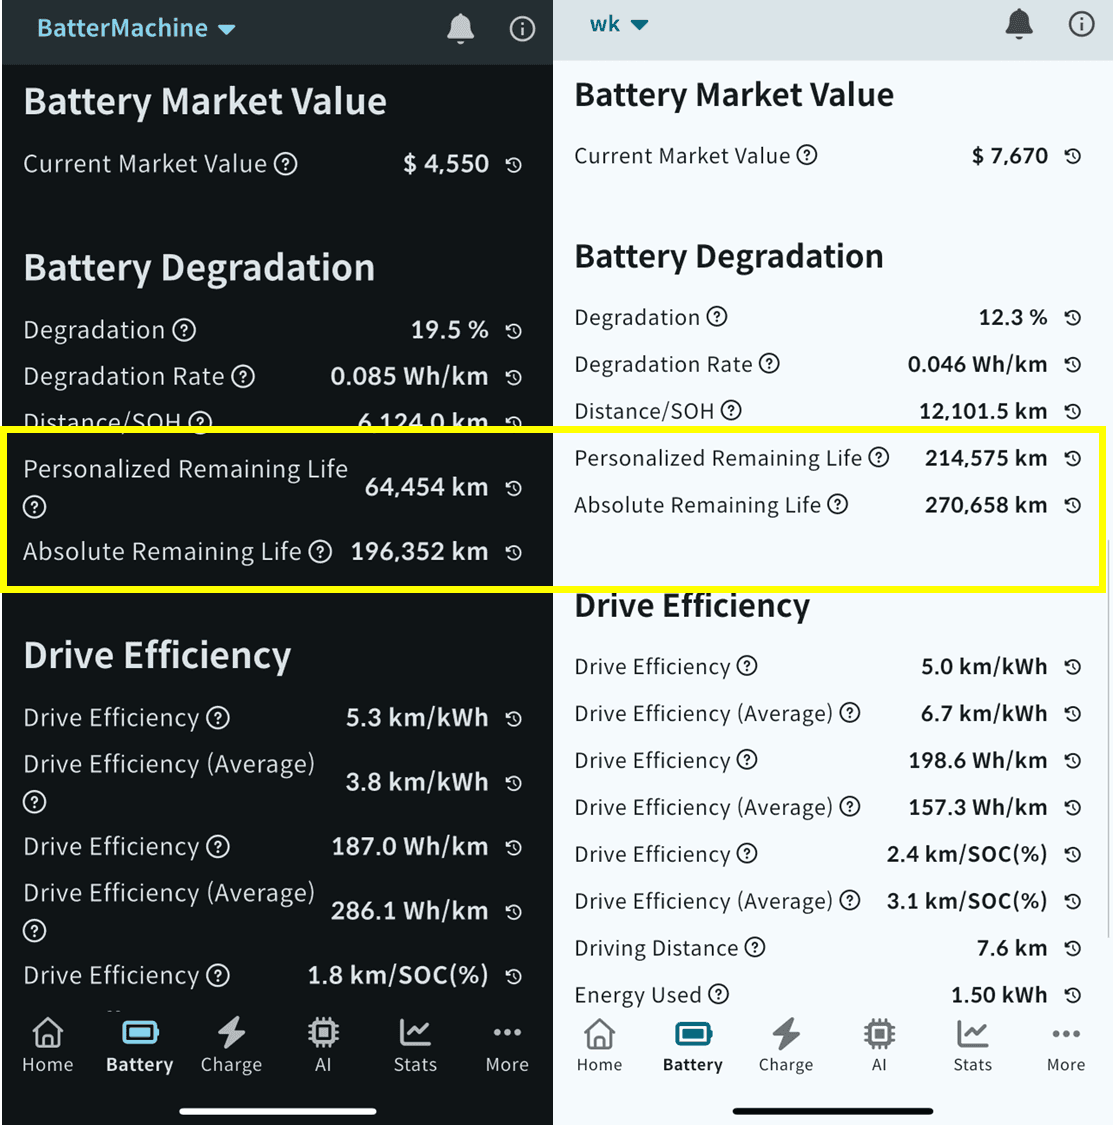
Task: Open Stats tab in wk screen
Action: 972,1045
